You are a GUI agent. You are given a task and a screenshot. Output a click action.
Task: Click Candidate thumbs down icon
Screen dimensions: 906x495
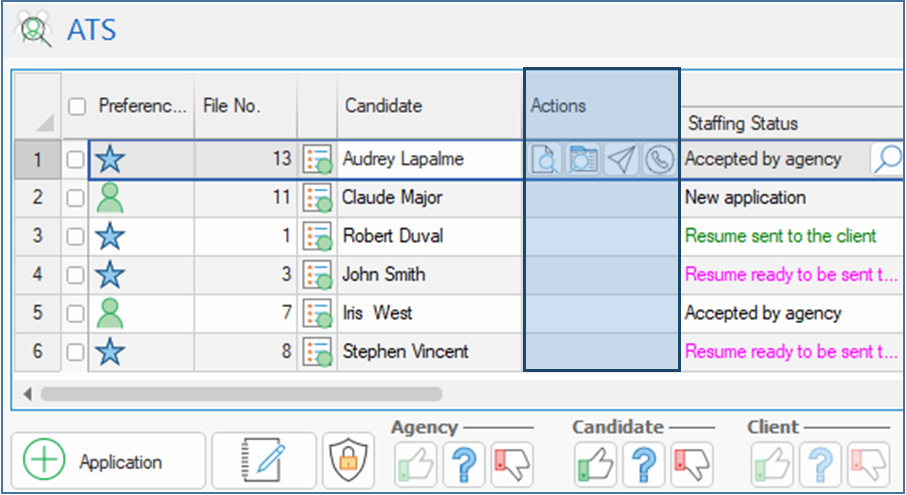coord(690,465)
